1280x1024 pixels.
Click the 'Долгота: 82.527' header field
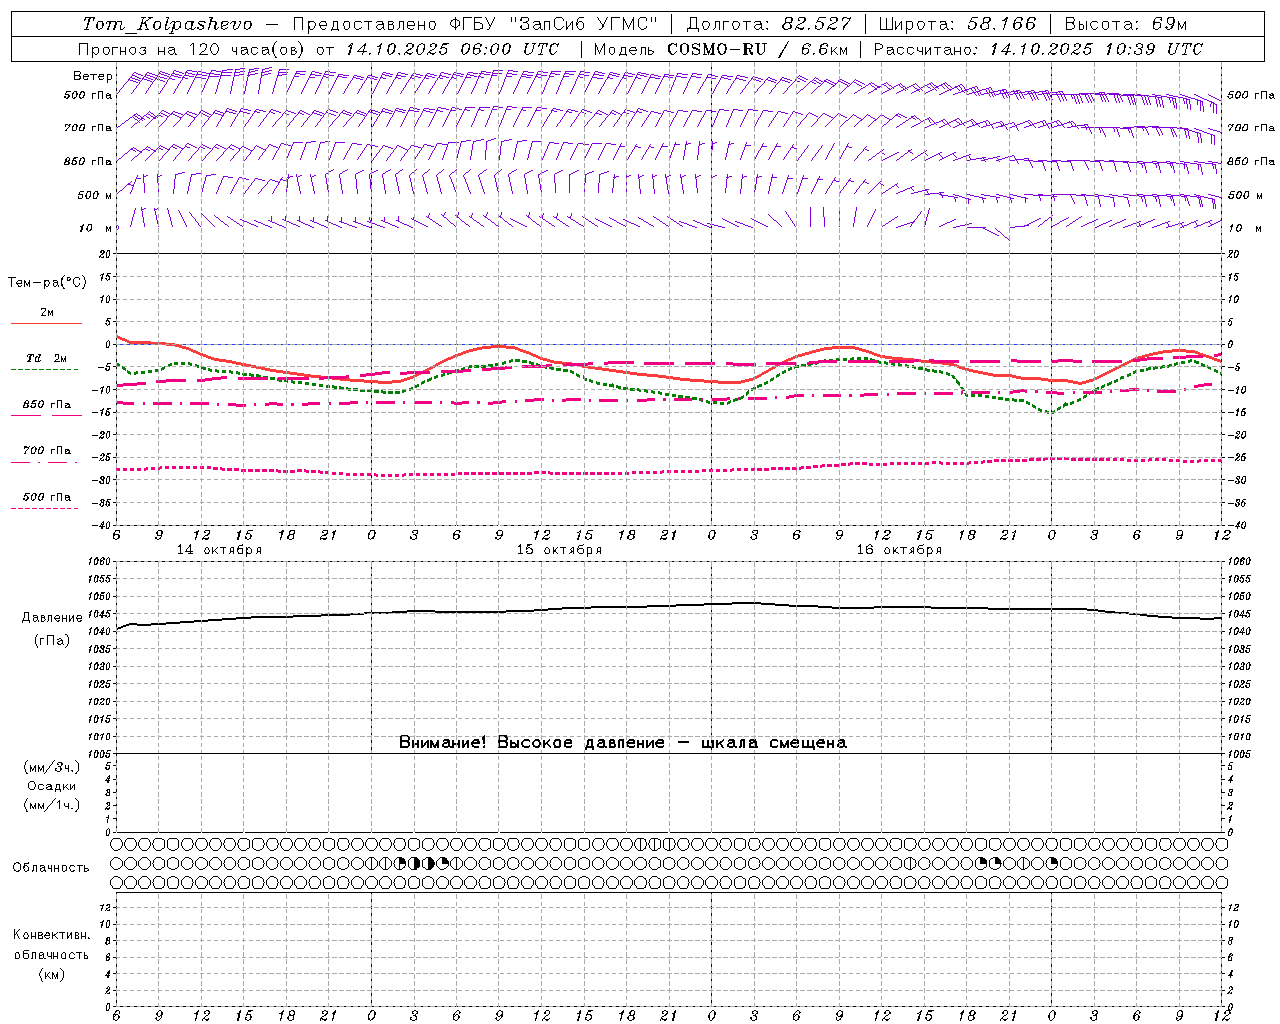tap(769, 24)
